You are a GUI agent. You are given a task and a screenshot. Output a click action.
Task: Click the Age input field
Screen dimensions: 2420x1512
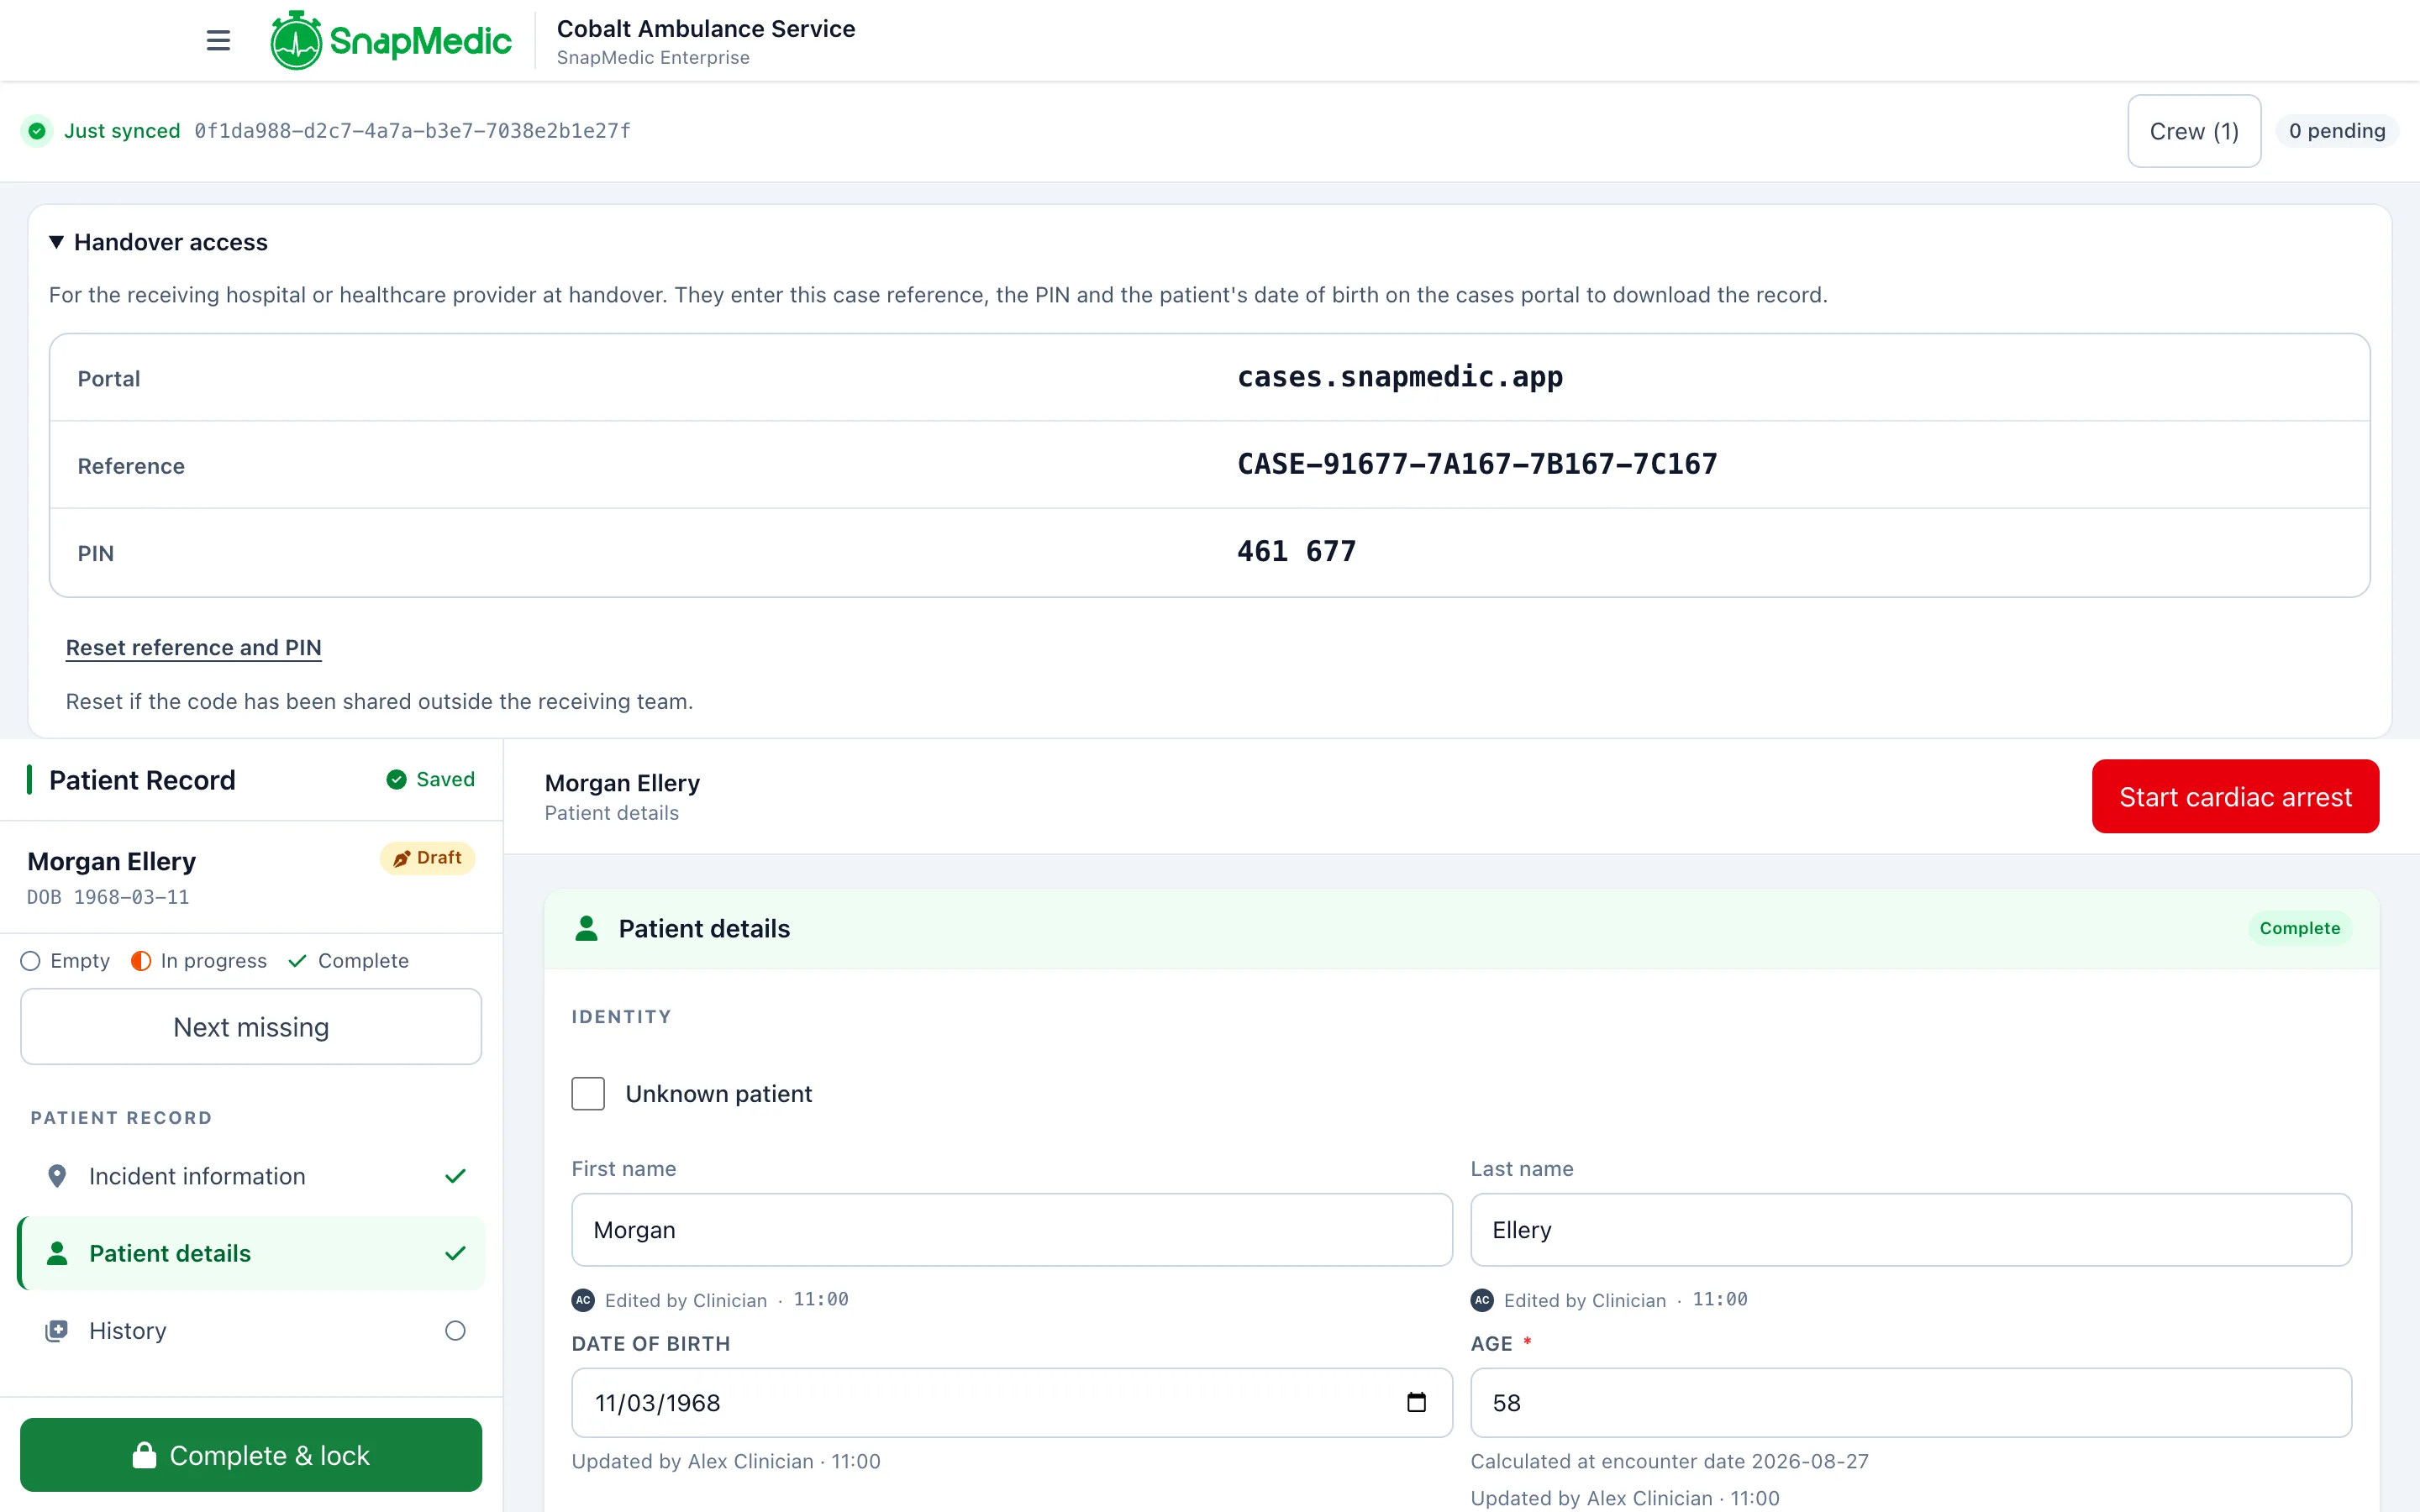coord(1911,1403)
